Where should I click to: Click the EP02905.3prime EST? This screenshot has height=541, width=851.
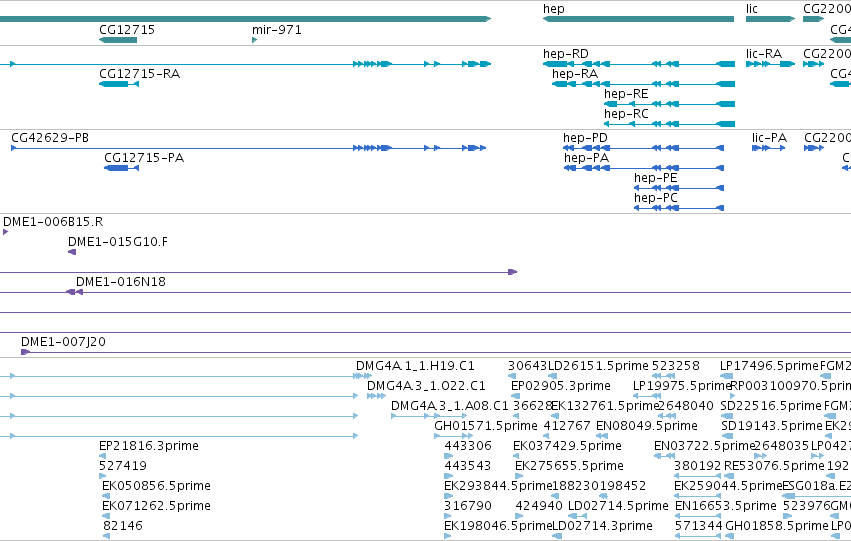[516, 396]
